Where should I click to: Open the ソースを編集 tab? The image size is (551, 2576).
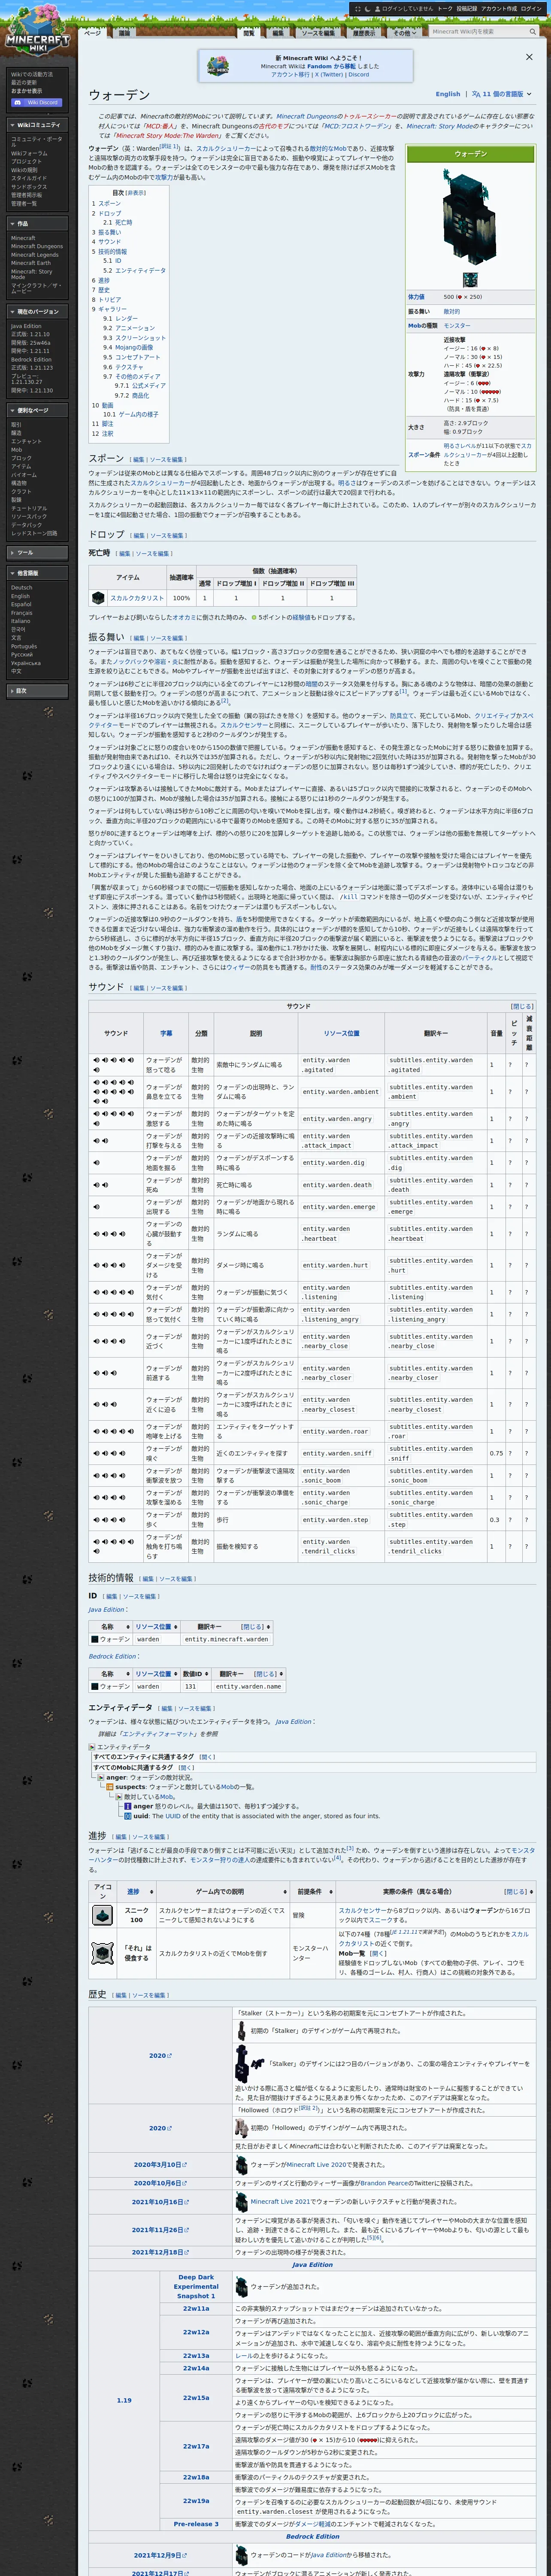click(318, 33)
